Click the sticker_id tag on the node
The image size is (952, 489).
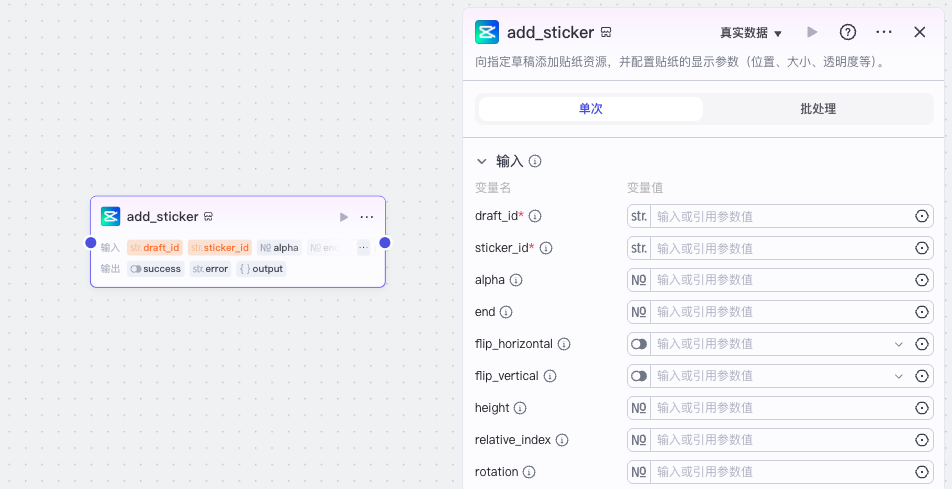220,248
